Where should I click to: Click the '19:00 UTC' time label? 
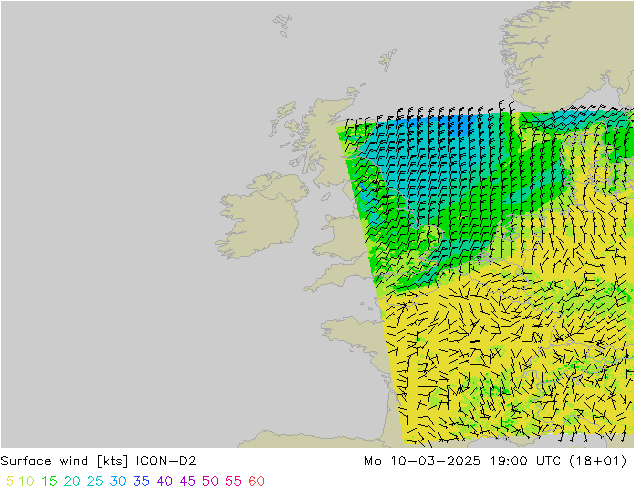[525, 461]
